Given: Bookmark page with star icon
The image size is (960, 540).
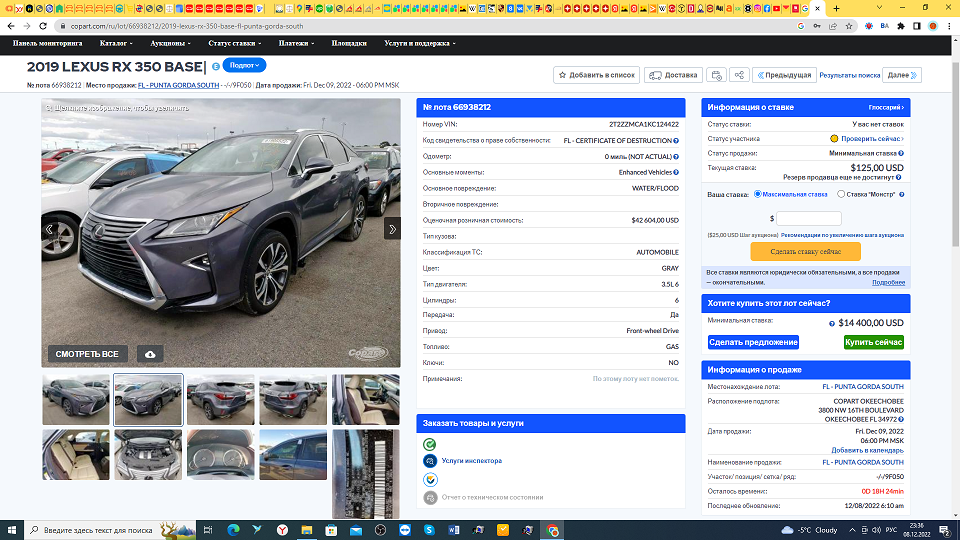Looking at the screenshot, I should (849, 26).
